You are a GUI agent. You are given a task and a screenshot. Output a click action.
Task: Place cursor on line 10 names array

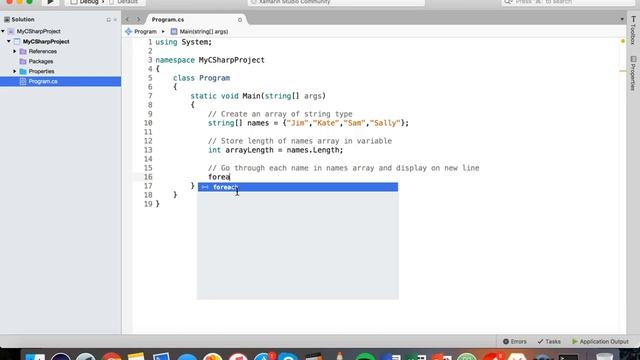(308, 123)
